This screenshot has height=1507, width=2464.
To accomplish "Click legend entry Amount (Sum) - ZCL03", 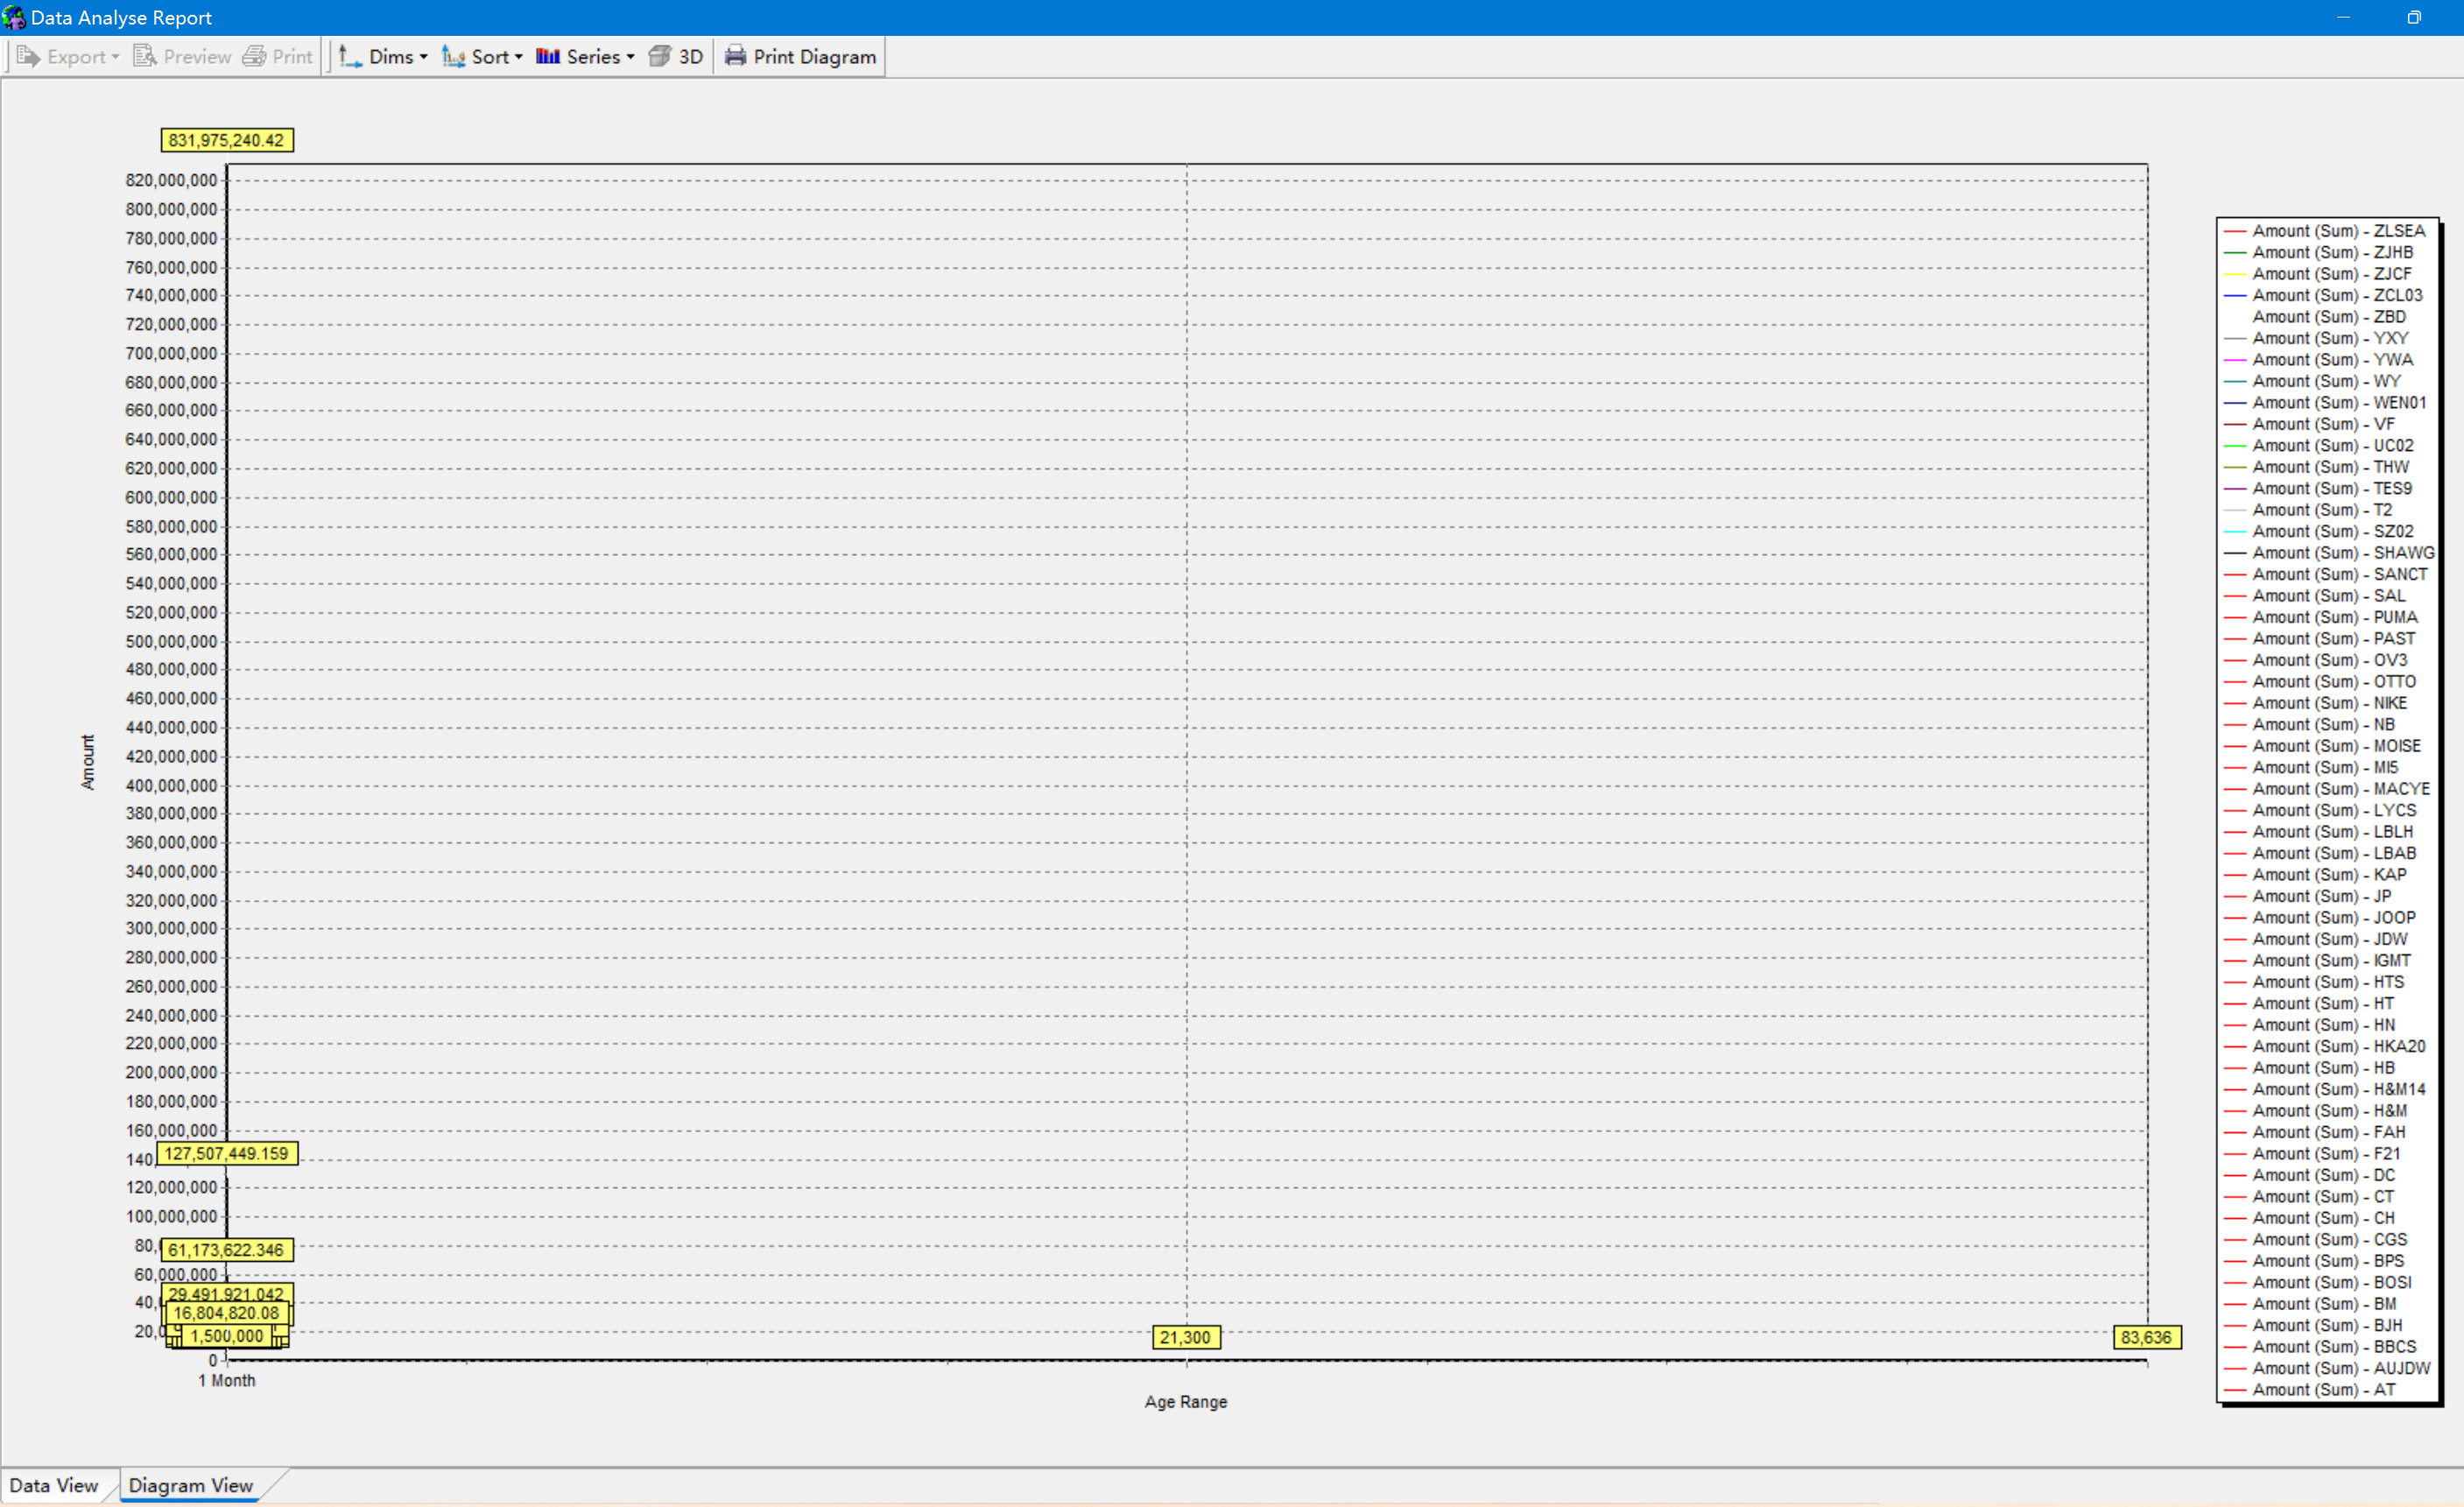I will point(2324,296).
